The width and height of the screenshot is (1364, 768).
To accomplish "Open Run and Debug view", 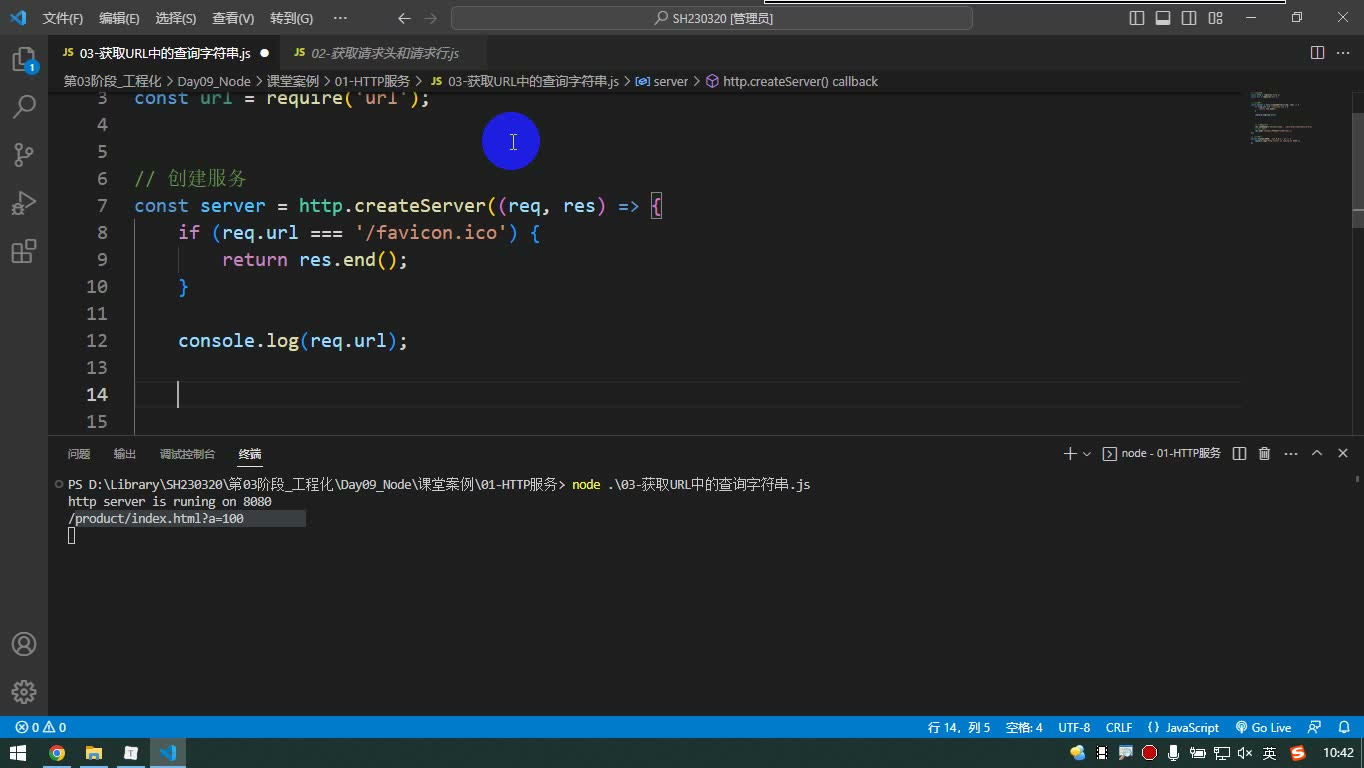I will pyautogui.click(x=24, y=203).
